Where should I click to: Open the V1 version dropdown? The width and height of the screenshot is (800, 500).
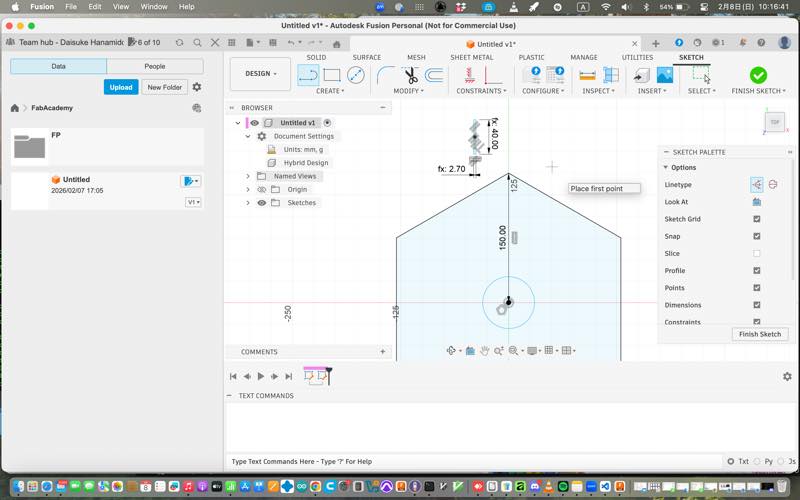[193, 203]
